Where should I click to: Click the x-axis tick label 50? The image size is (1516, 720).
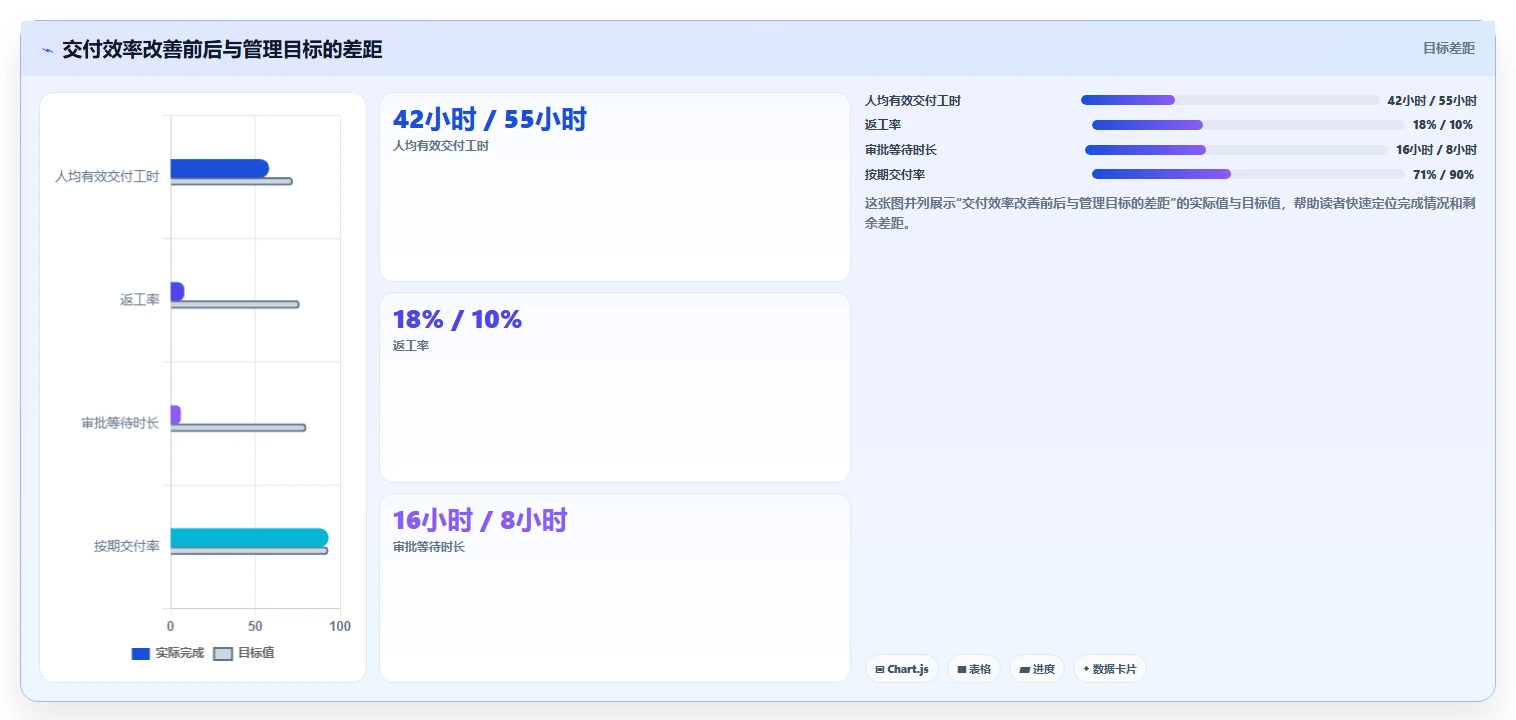pyautogui.click(x=256, y=626)
